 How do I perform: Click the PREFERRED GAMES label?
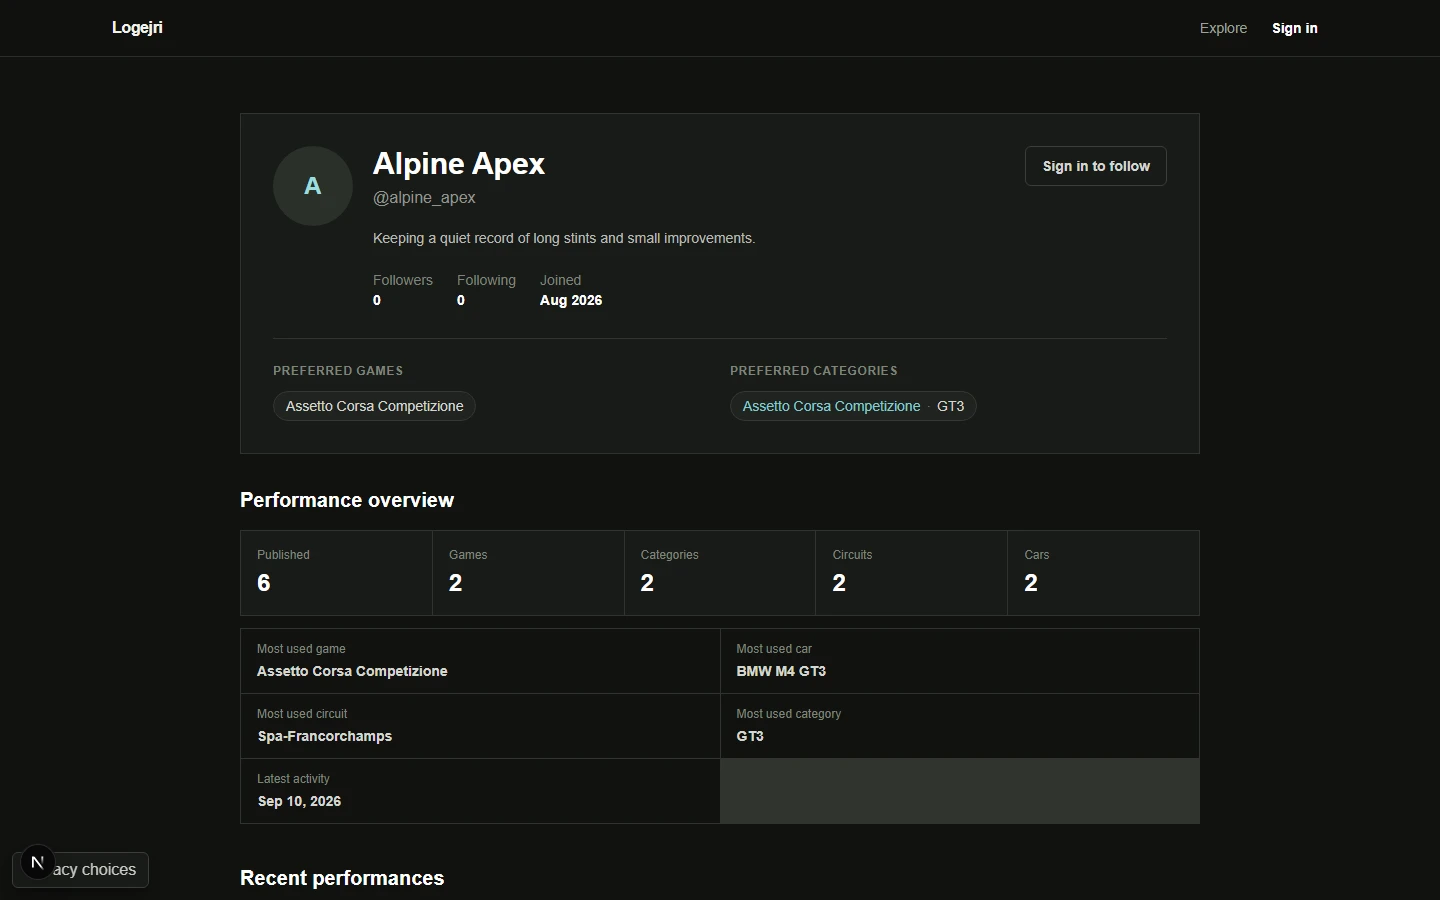pos(338,371)
